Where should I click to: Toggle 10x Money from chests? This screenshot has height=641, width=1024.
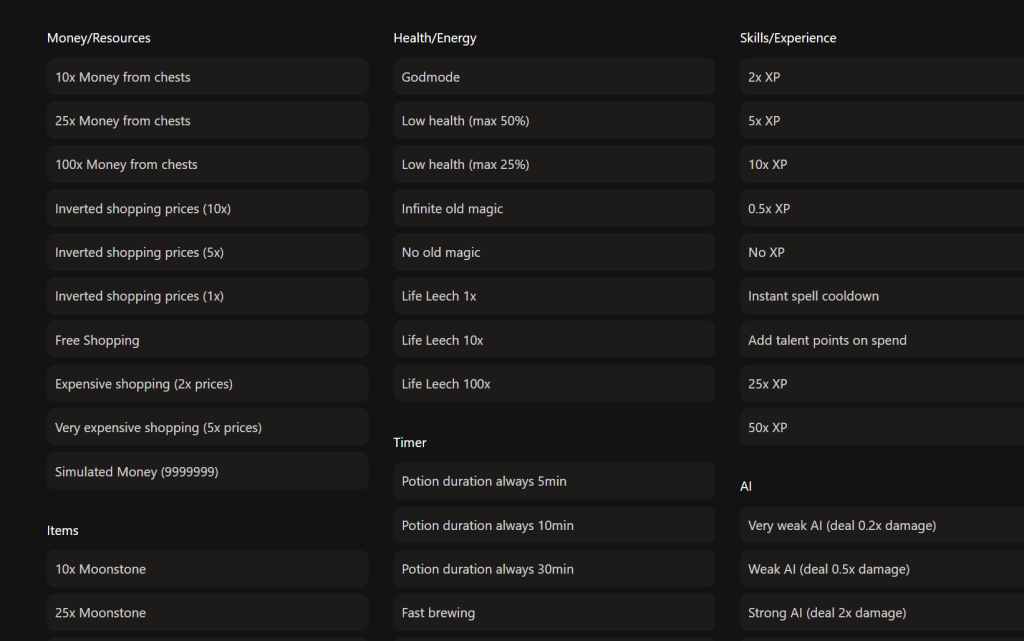tap(207, 77)
